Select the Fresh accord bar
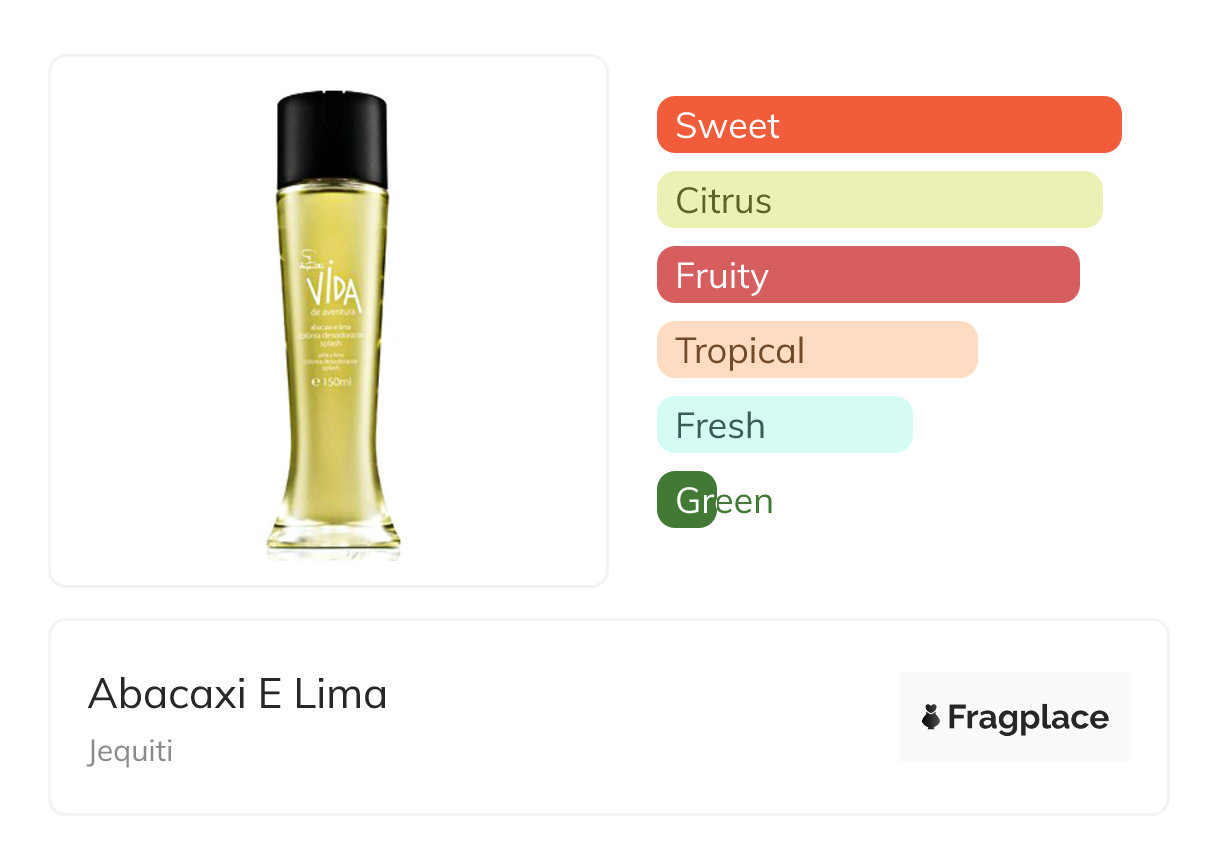The image size is (1218, 864). pyautogui.click(x=784, y=425)
